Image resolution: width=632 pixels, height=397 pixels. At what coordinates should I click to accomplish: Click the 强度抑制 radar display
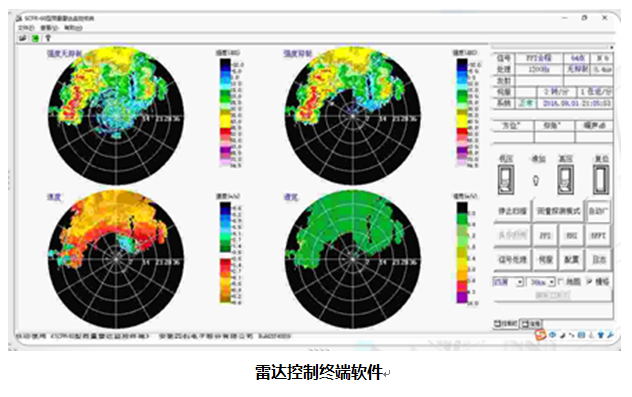353,116
